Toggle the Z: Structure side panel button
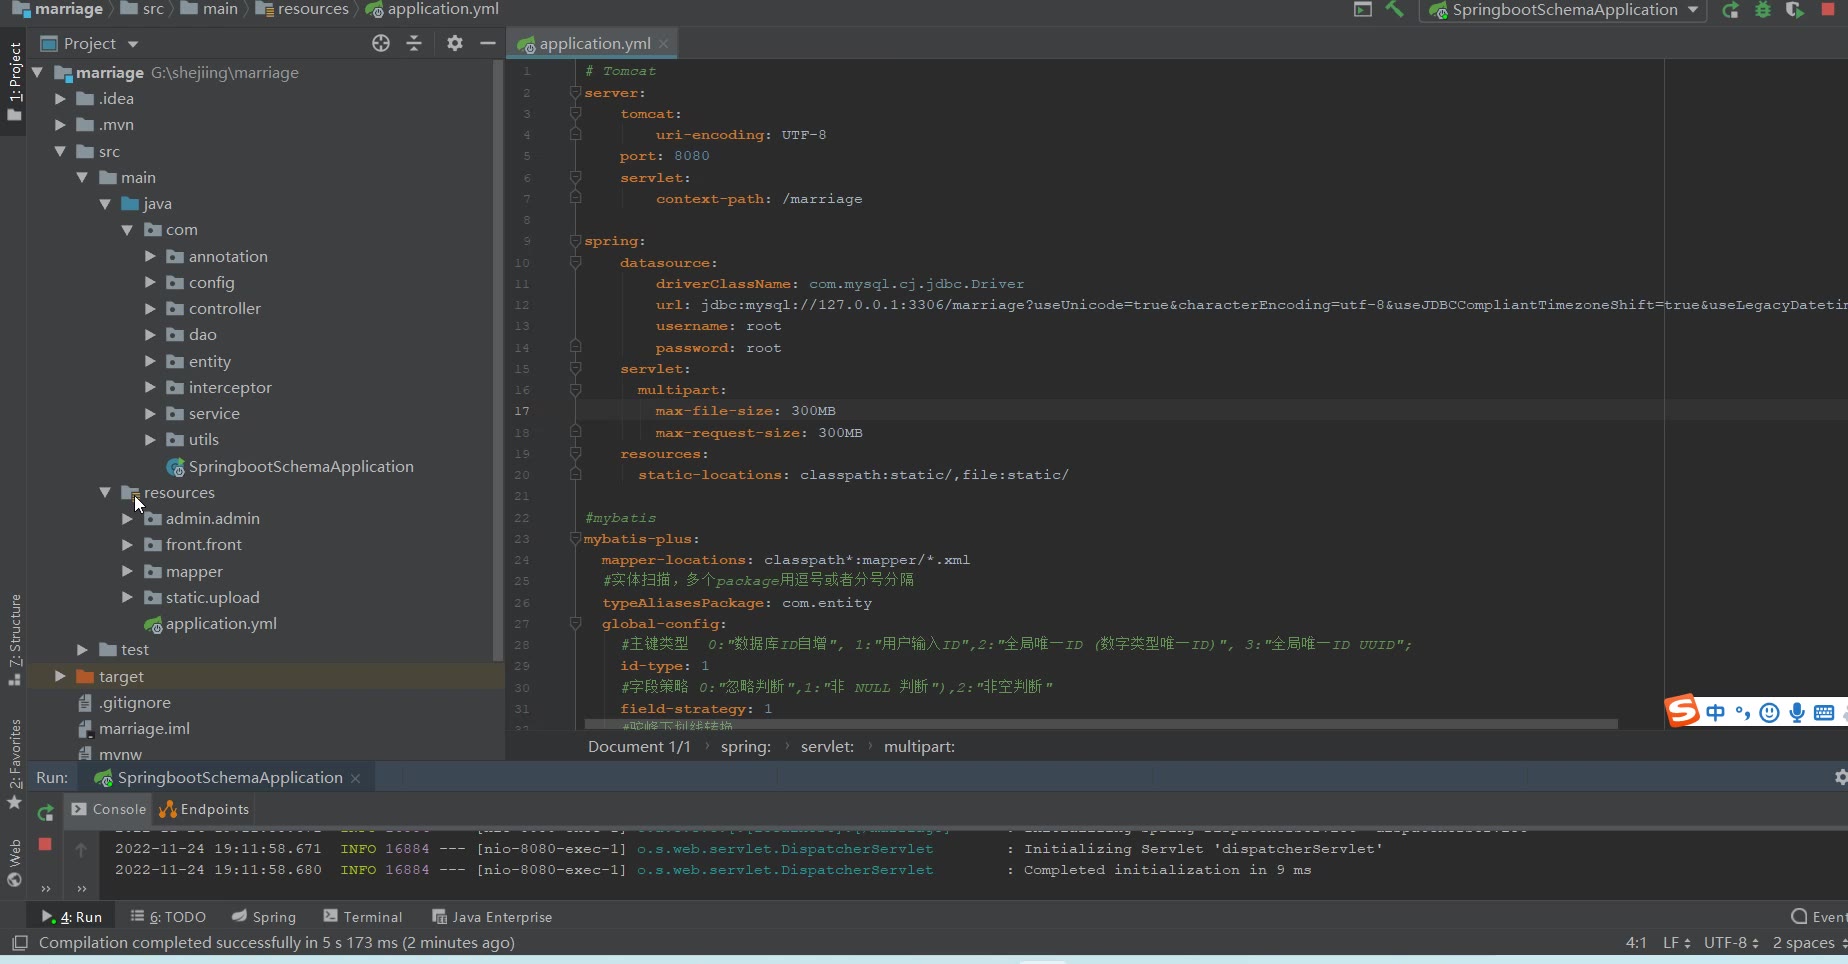The height and width of the screenshot is (964, 1848). [14, 638]
